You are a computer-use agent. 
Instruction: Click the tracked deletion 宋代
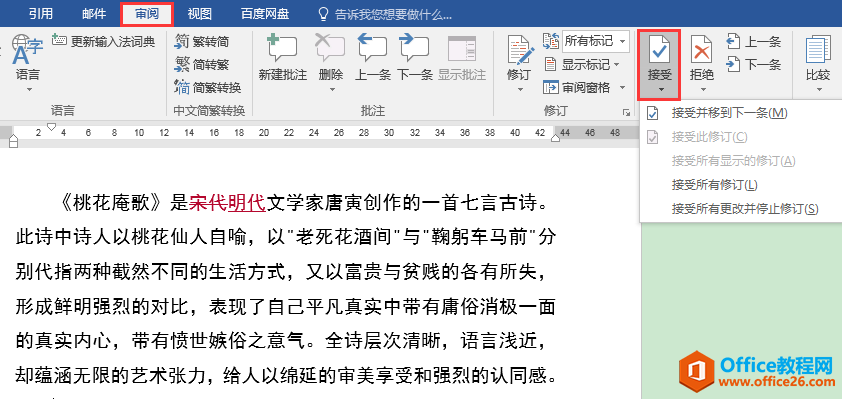tap(208, 203)
